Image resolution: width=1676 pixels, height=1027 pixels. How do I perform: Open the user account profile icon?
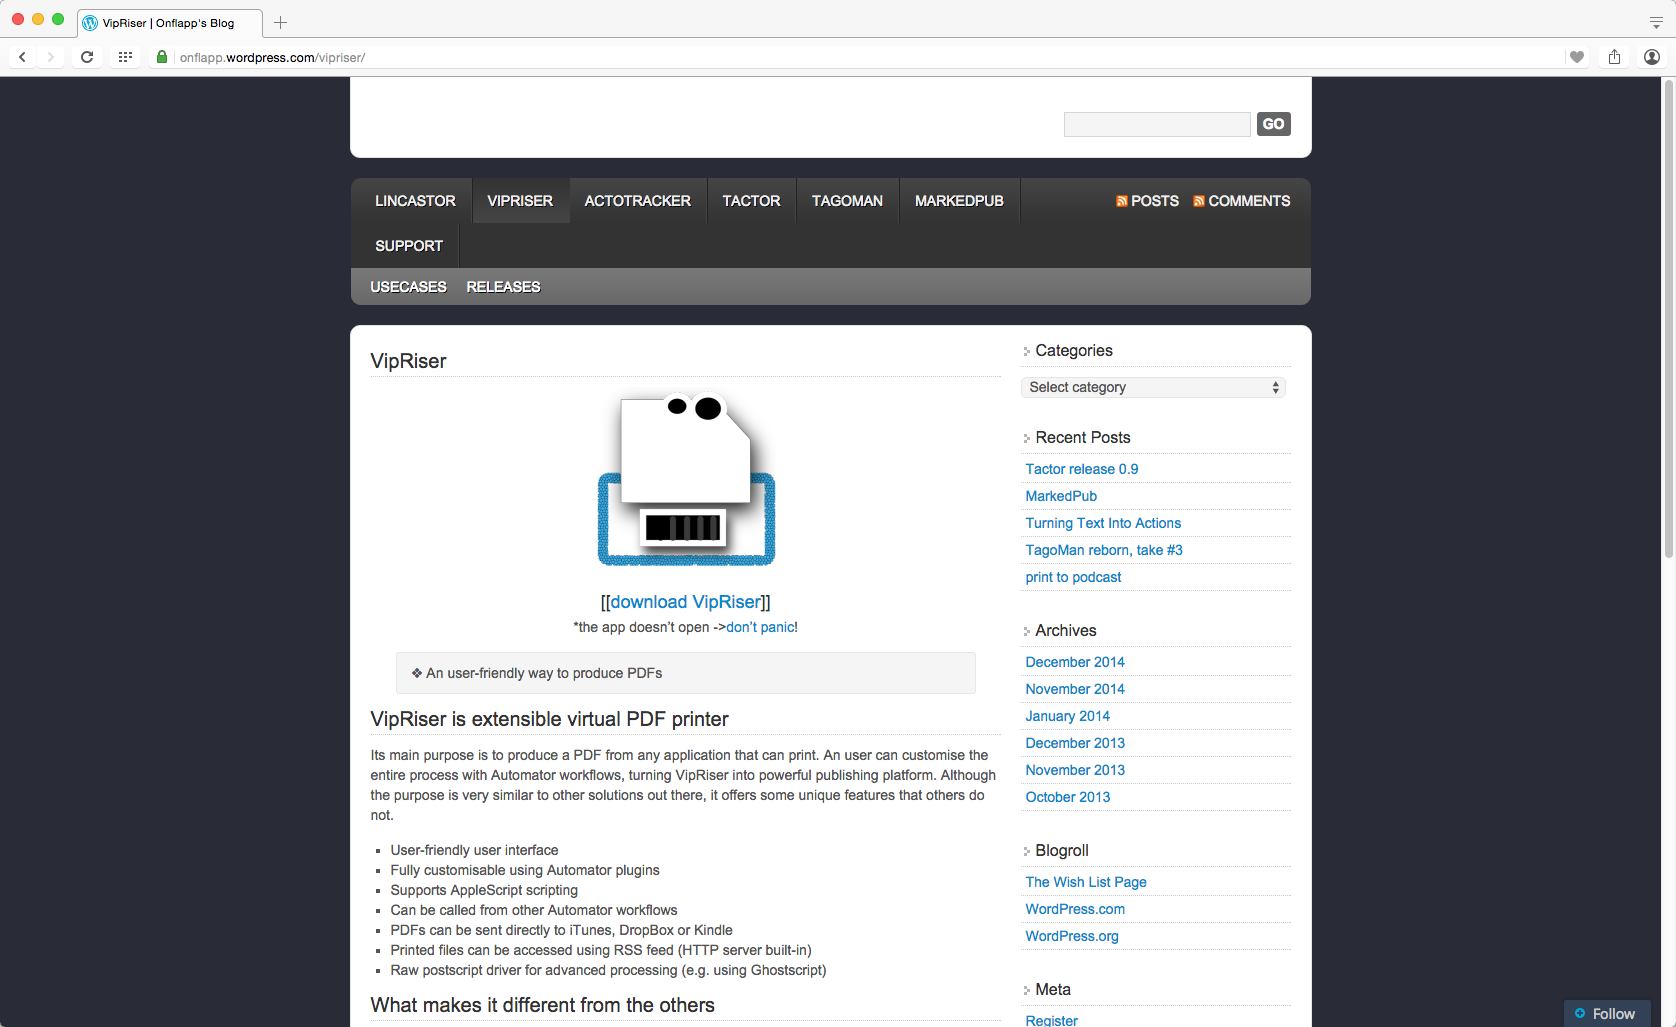(1652, 57)
